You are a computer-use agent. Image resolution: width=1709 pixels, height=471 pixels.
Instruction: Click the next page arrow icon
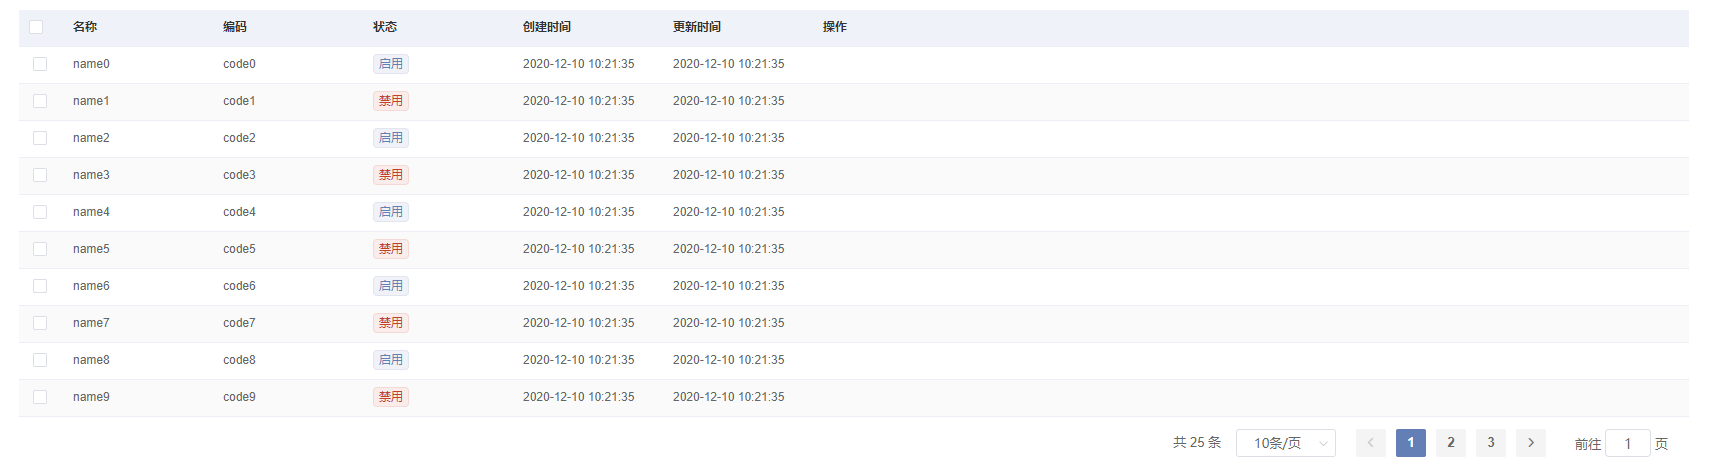point(1530,443)
